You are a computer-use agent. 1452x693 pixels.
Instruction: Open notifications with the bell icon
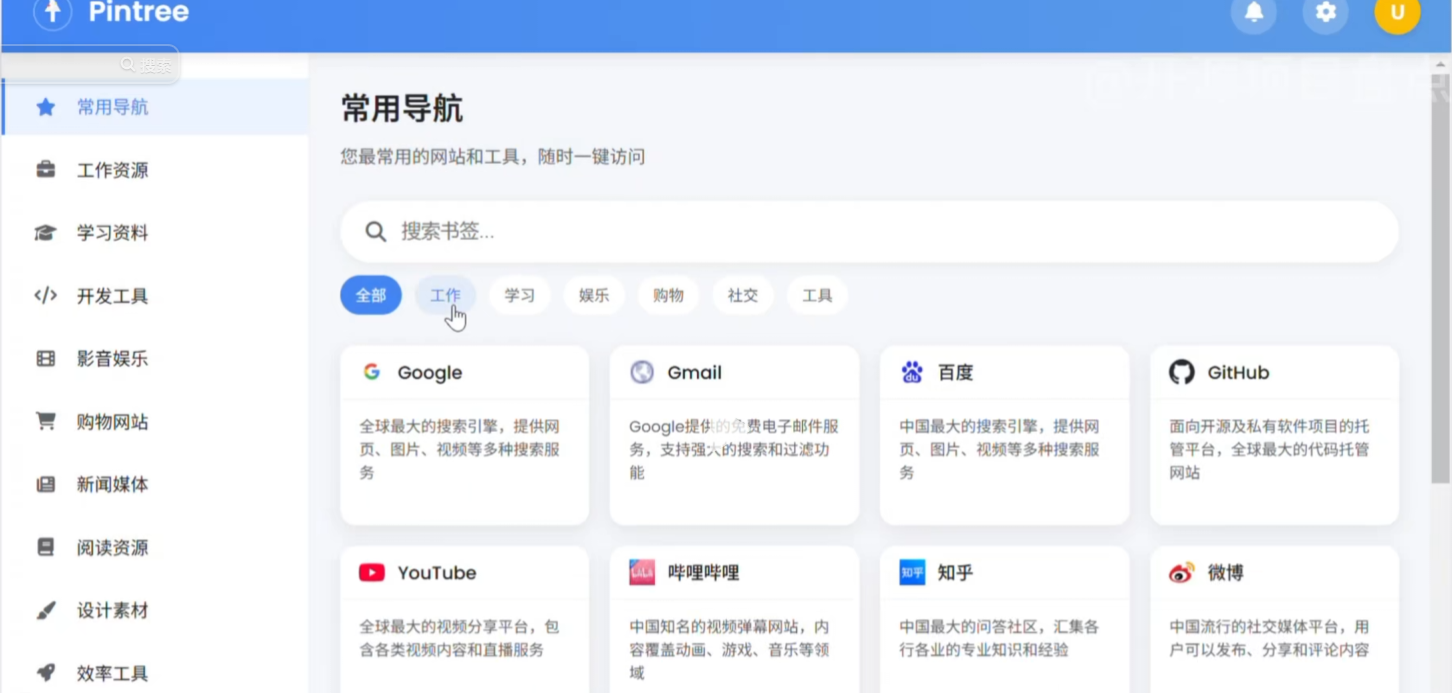click(x=1254, y=15)
